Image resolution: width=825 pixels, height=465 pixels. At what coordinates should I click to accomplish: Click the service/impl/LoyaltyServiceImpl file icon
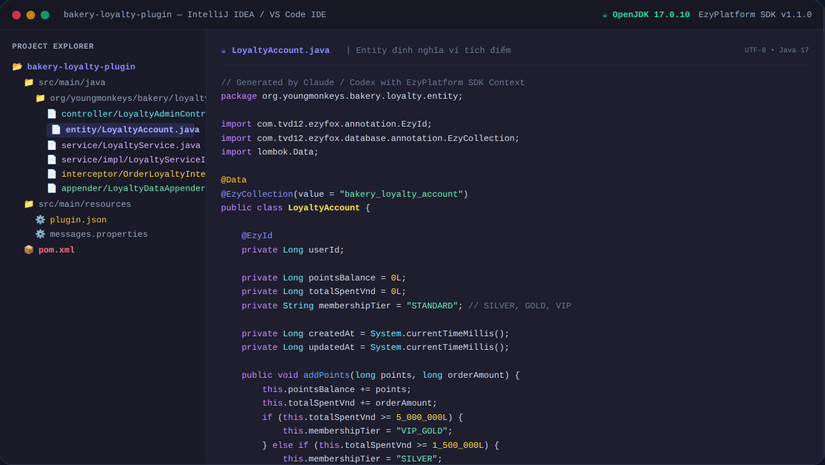[52, 159]
